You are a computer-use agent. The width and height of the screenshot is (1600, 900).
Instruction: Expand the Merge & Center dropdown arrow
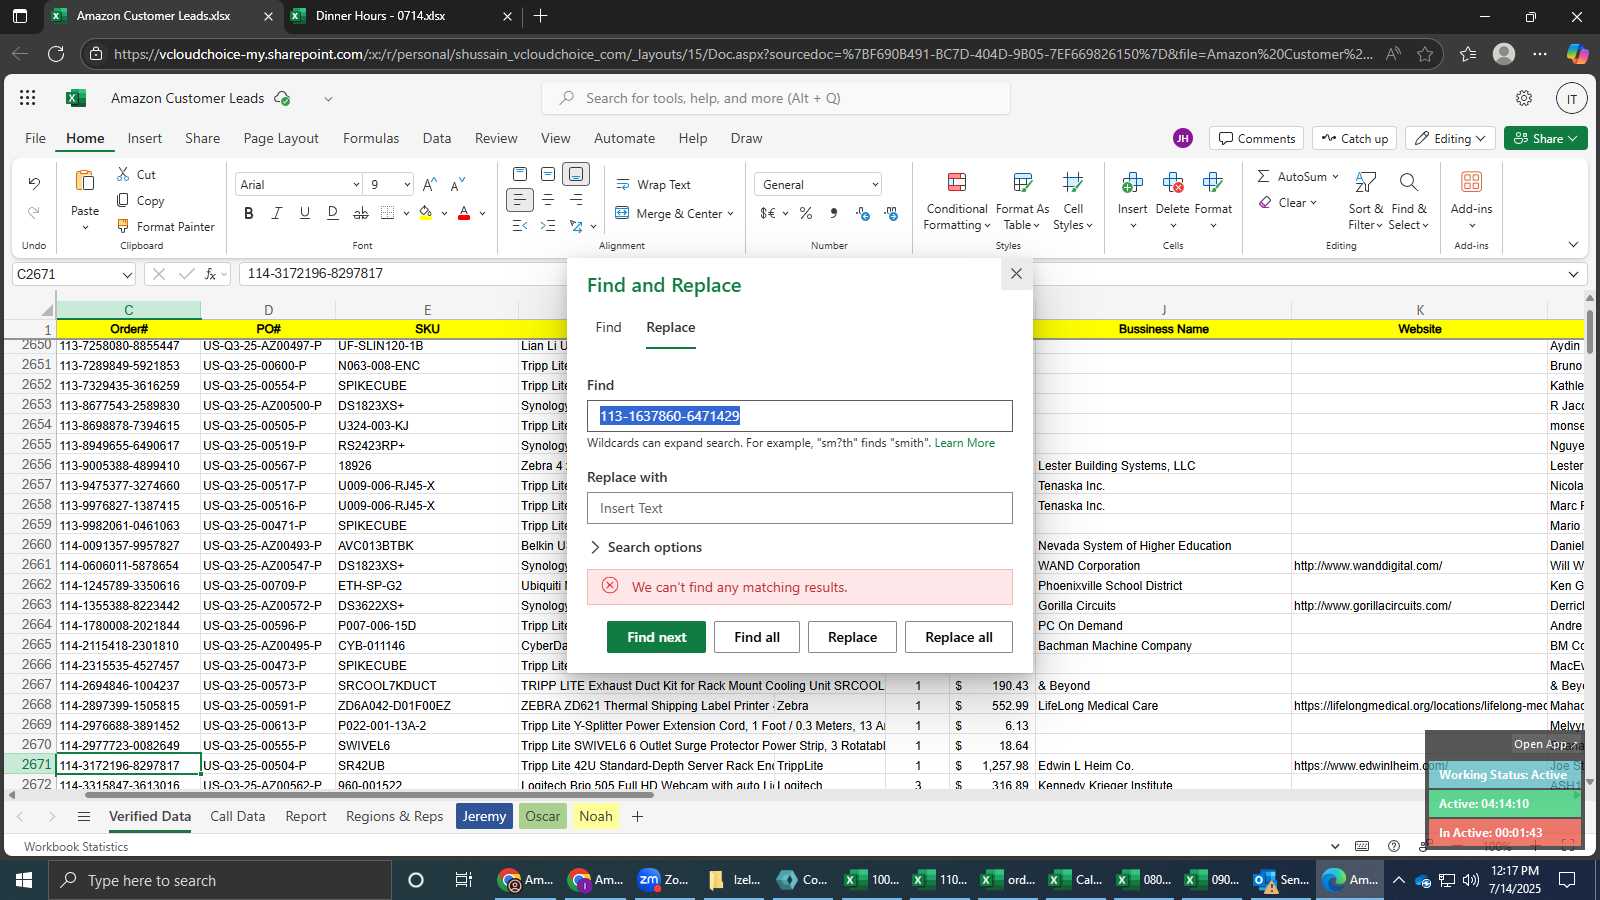coord(731,214)
